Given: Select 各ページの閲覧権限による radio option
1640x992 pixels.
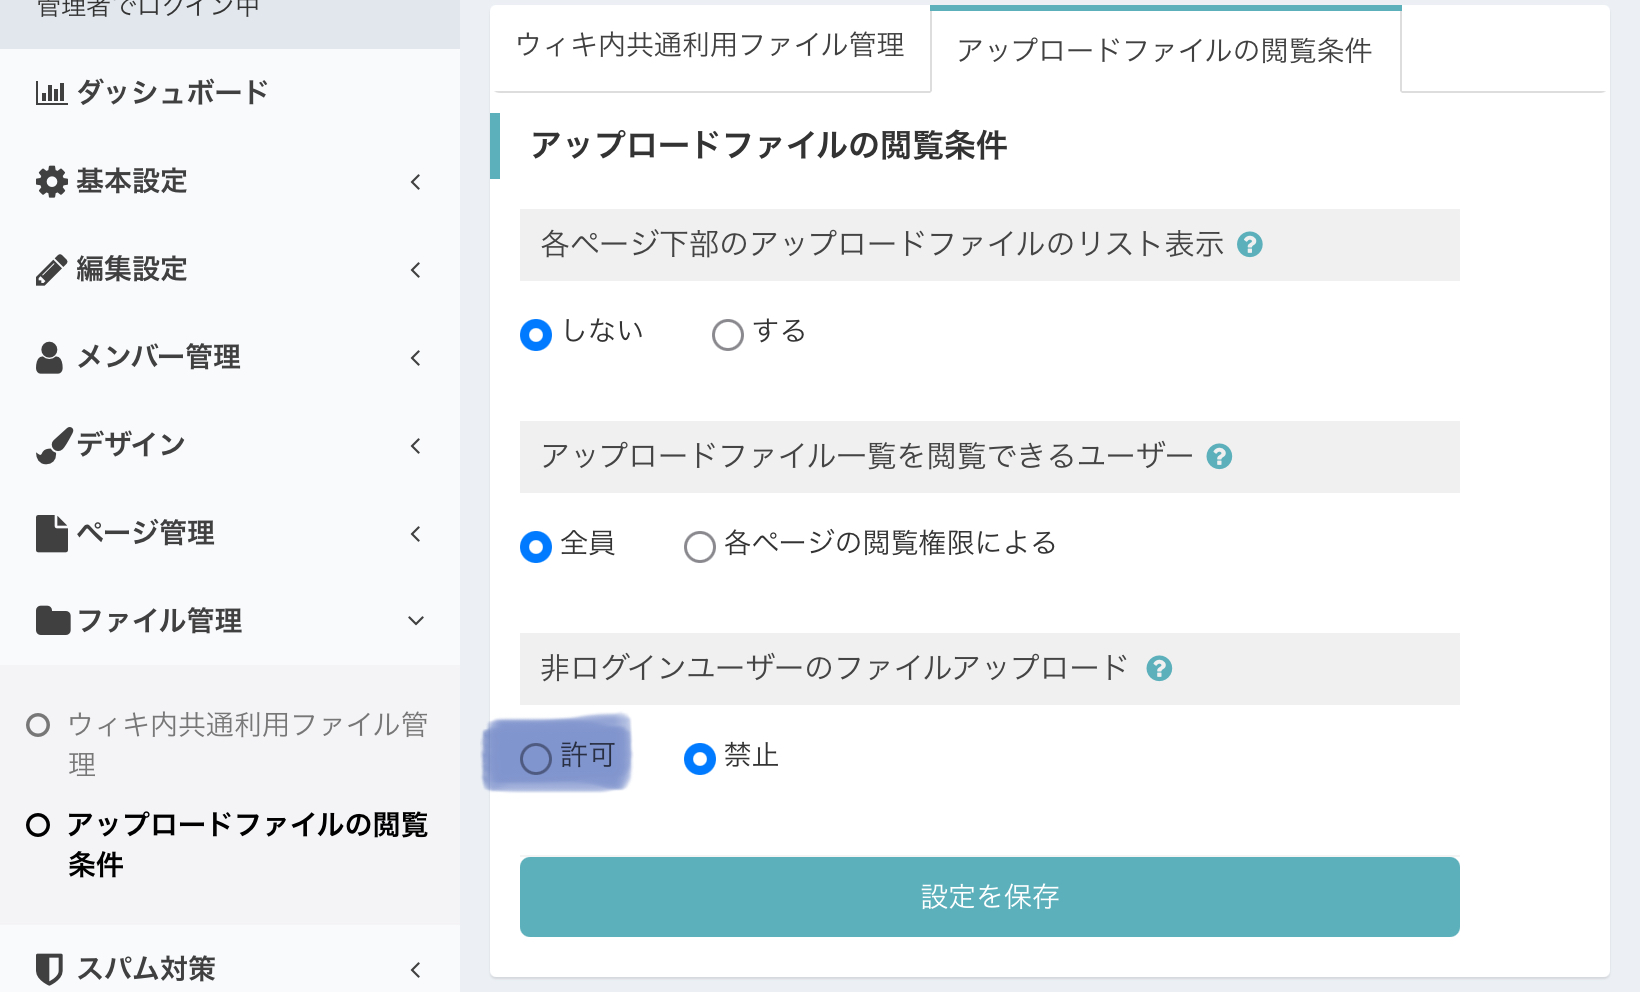Looking at the screenshot, I should pyautogui.click(x=700, y=546).
